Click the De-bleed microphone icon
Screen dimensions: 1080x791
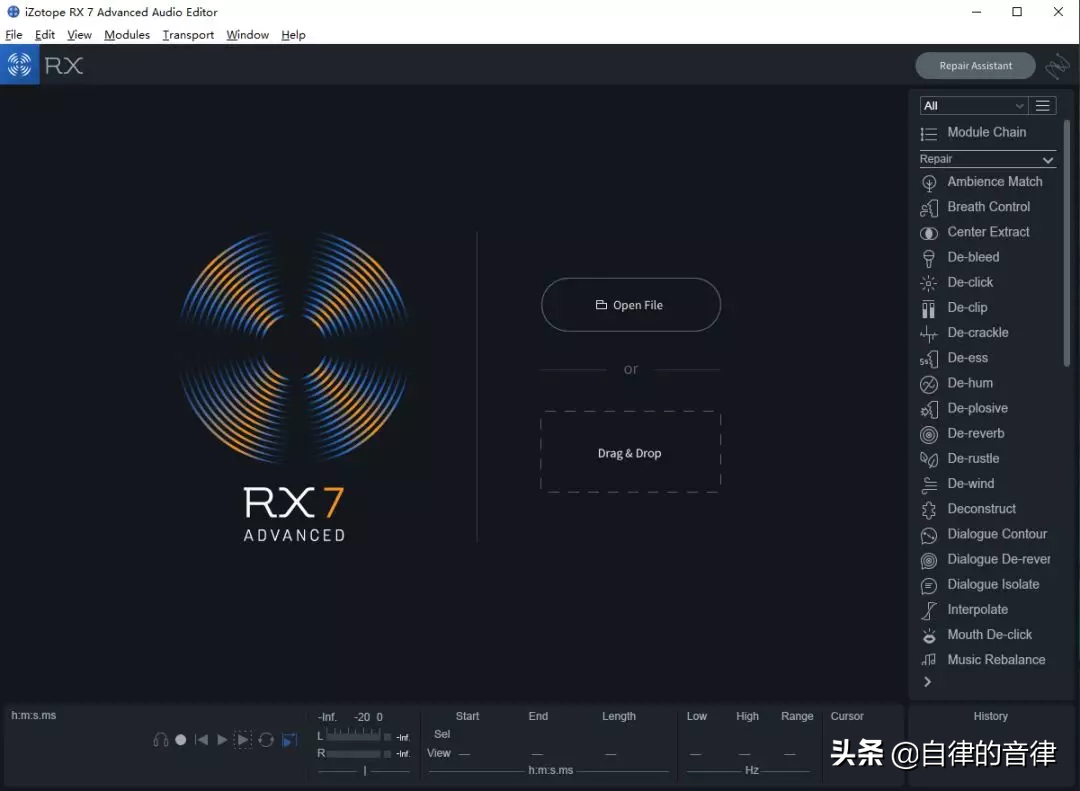(928, 258)
